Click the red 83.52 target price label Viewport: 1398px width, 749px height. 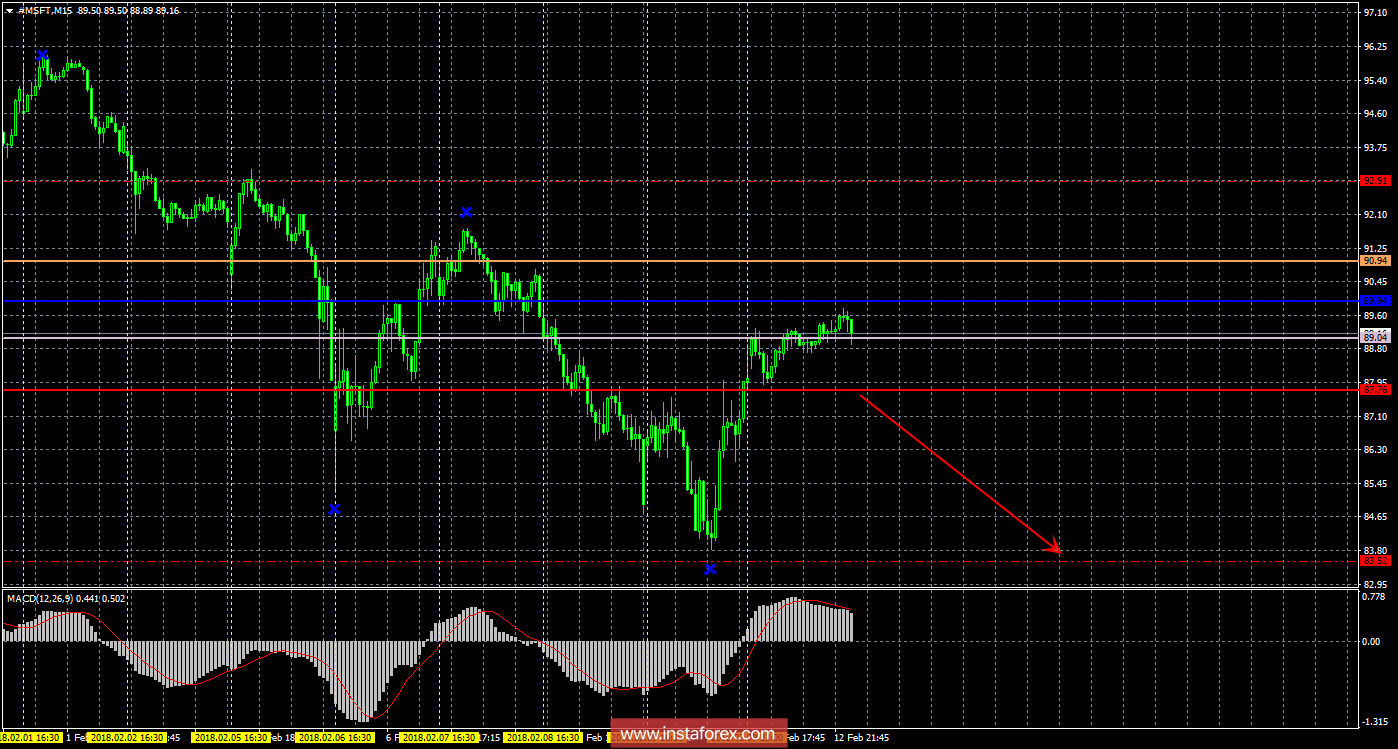pyautogui.click(x=1376, y=561)
